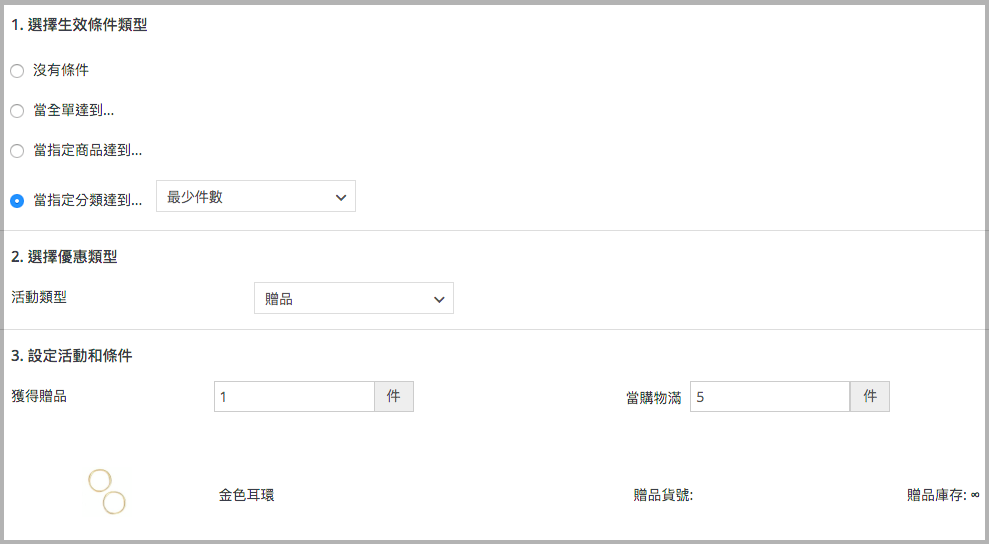The width and height of the screenshot is (989, 544).
Task: Open the 最少件數 dropdown
Action: click(x=255, y=196)
